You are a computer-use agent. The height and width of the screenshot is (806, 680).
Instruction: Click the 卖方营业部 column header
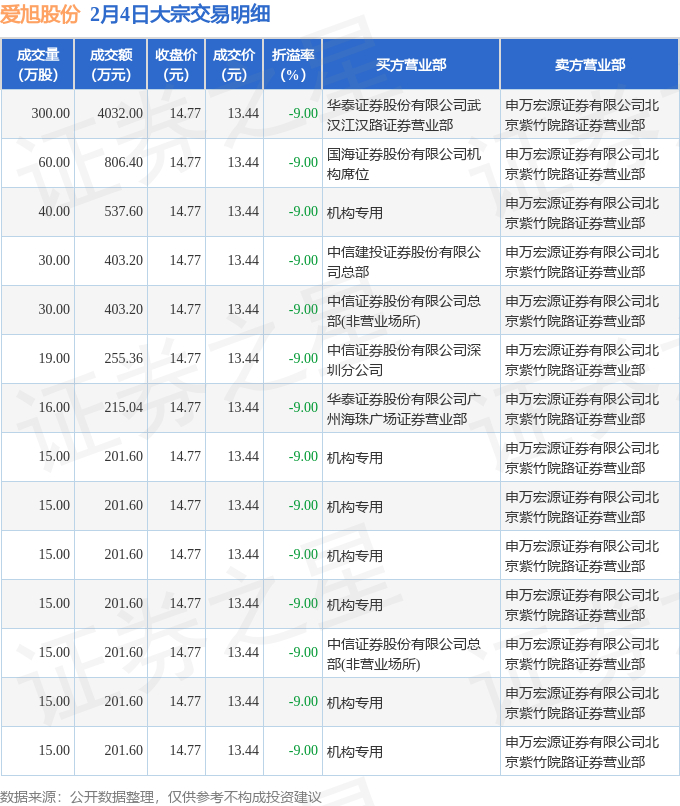coord(590,65)
